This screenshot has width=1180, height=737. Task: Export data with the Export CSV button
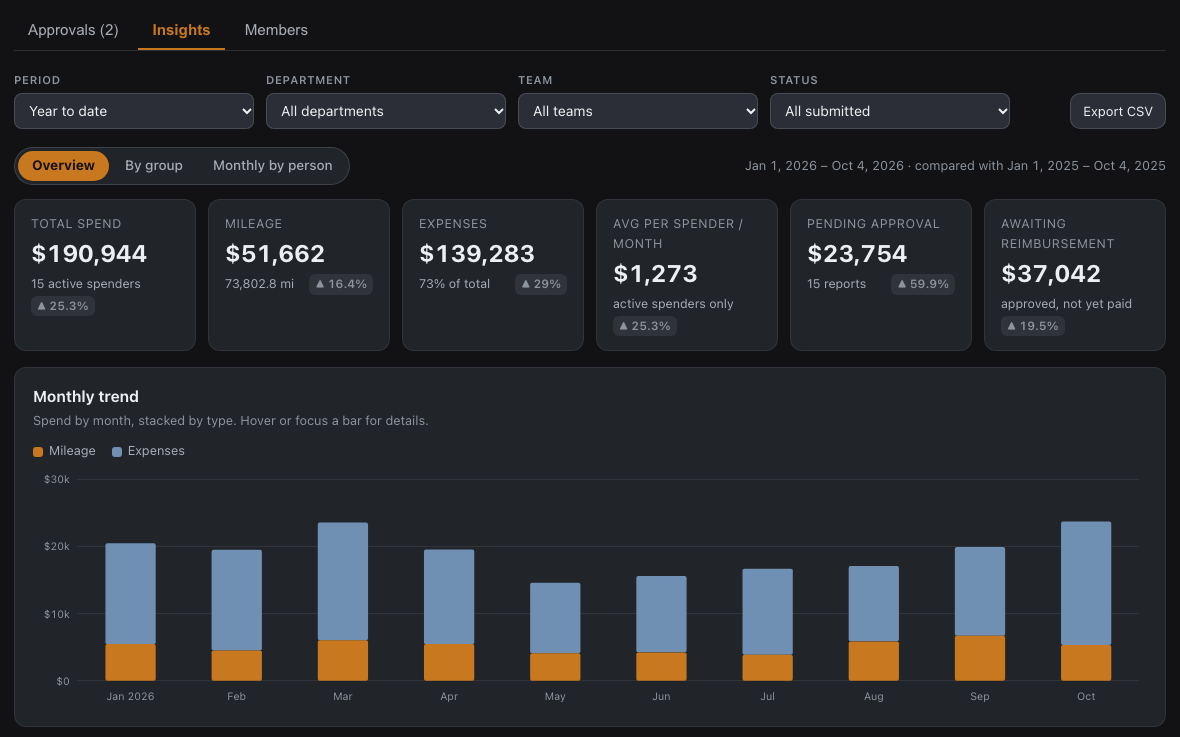click(1118, 111)
